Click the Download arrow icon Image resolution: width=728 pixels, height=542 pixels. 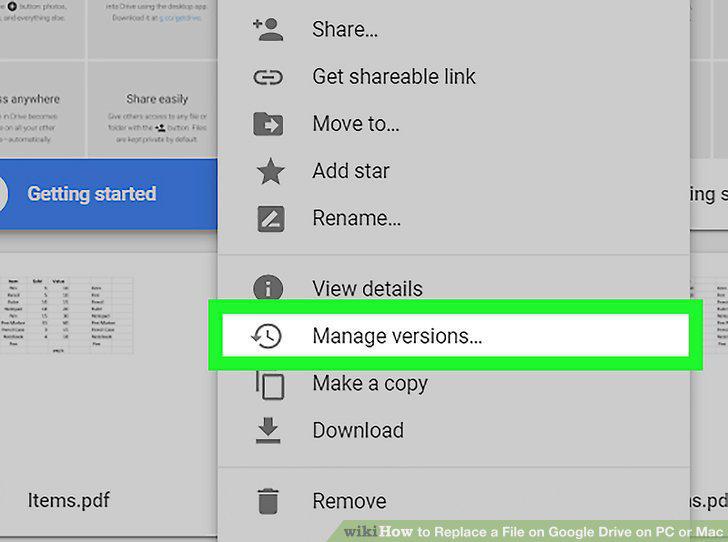[x=268, y=431]
